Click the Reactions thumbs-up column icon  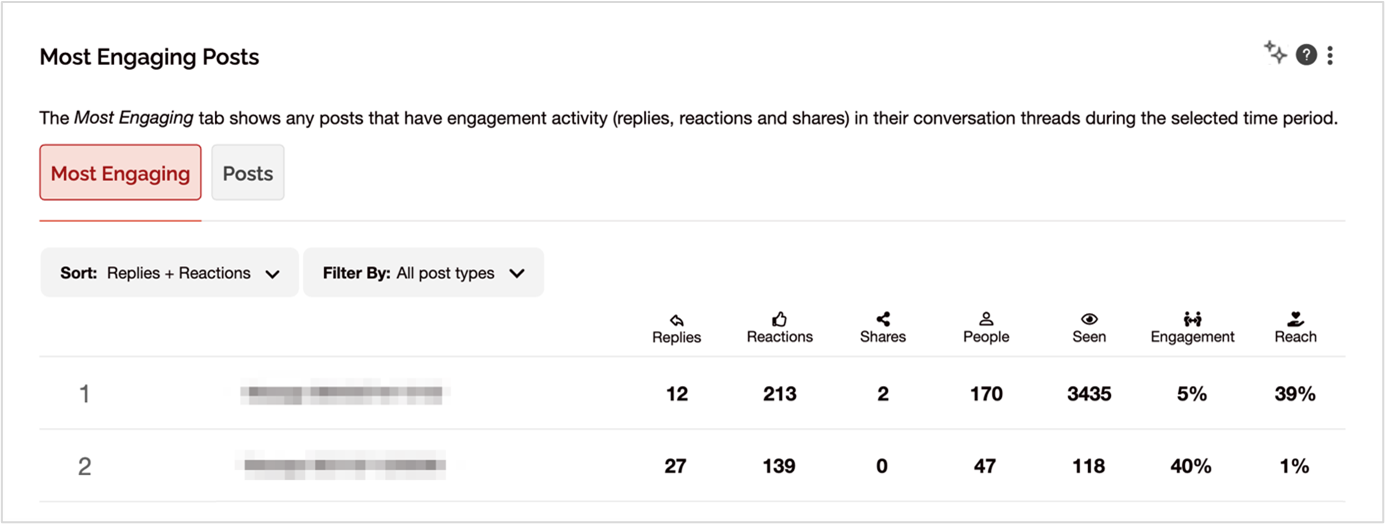[x=779, y=320]
